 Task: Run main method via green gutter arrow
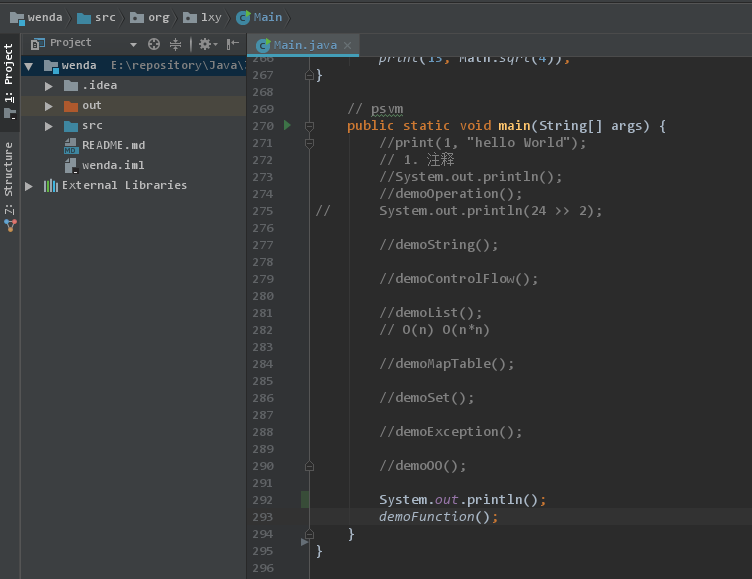(x=287, y=125)
